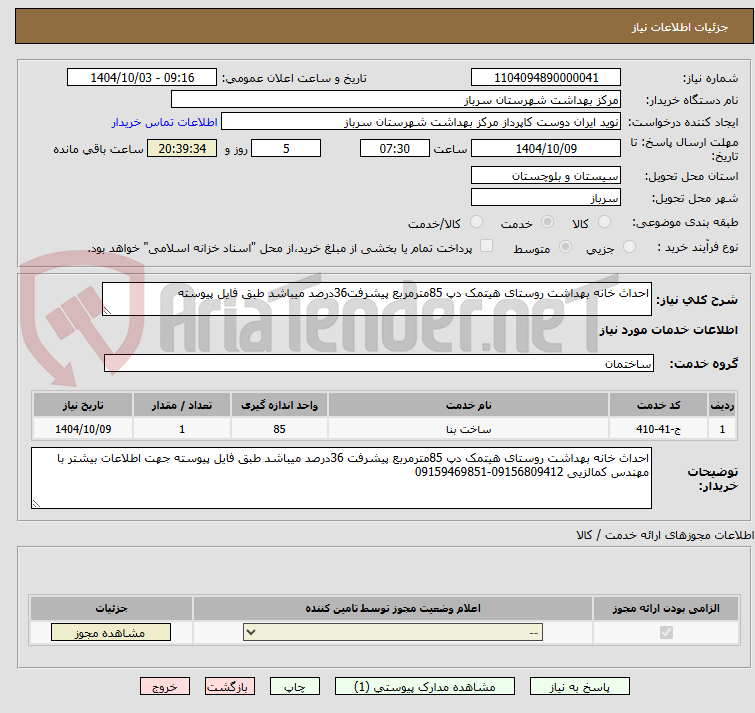Click the بازگشت back button
This screenshot has width=755, height=713.
230,687
